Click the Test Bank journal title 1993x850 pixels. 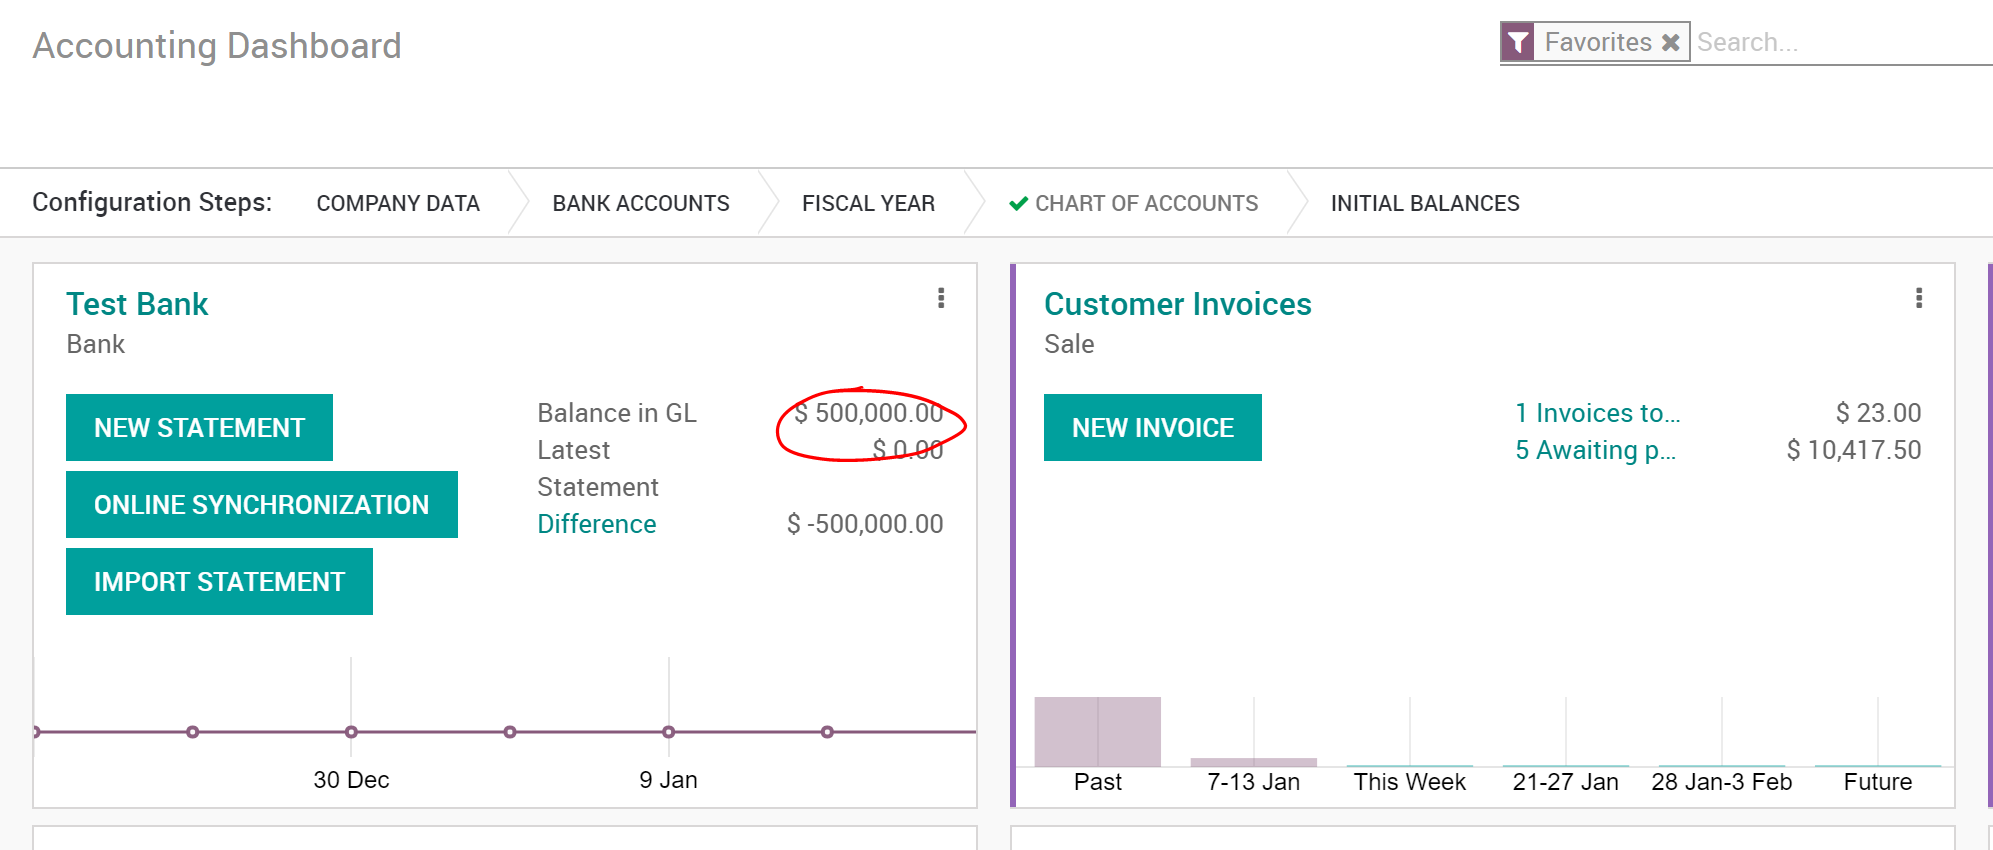click(137, 304)
